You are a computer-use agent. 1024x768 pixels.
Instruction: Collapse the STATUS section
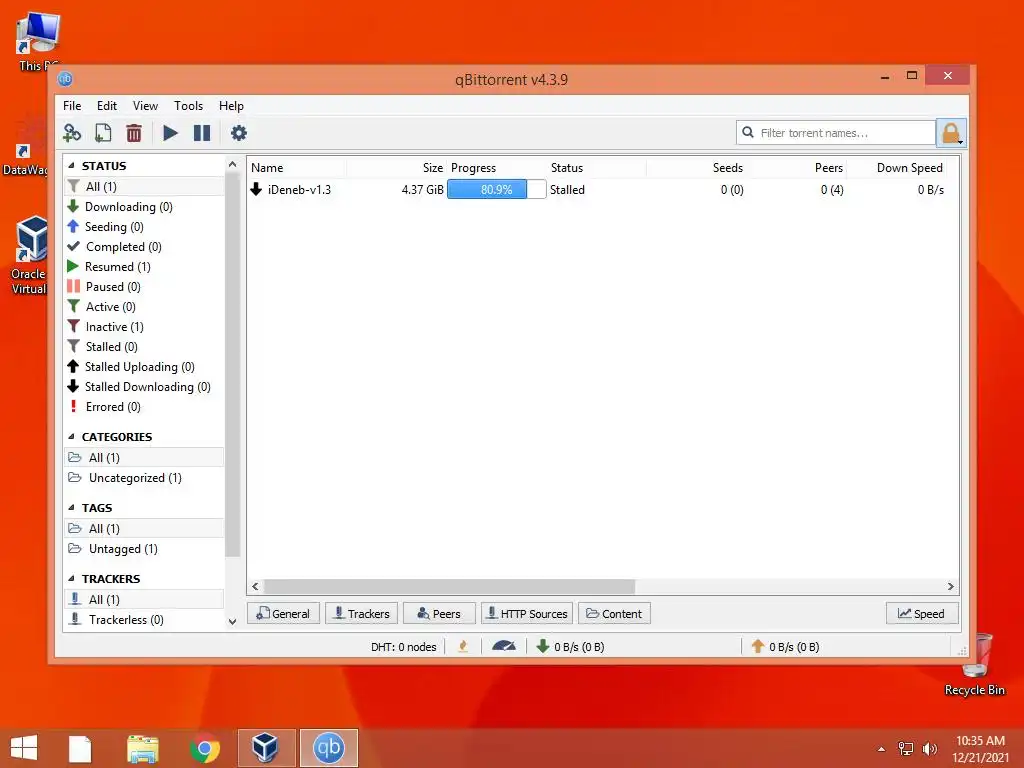(71, 166)
